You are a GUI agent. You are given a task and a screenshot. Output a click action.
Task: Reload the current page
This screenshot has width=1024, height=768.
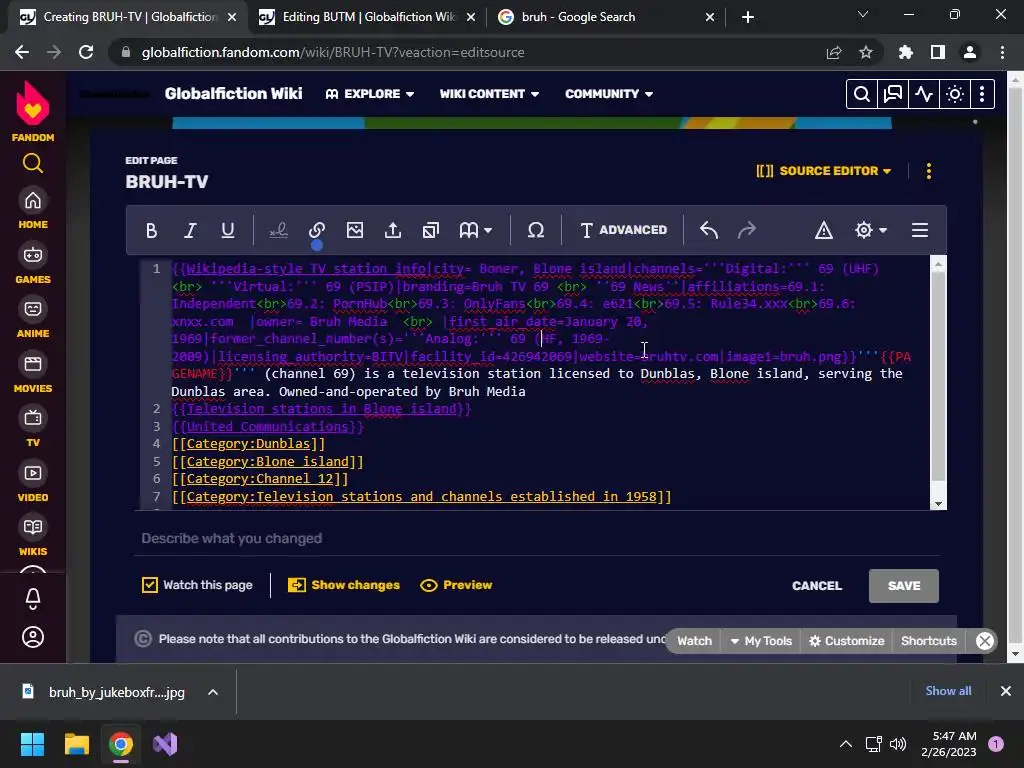coord(86,52)
